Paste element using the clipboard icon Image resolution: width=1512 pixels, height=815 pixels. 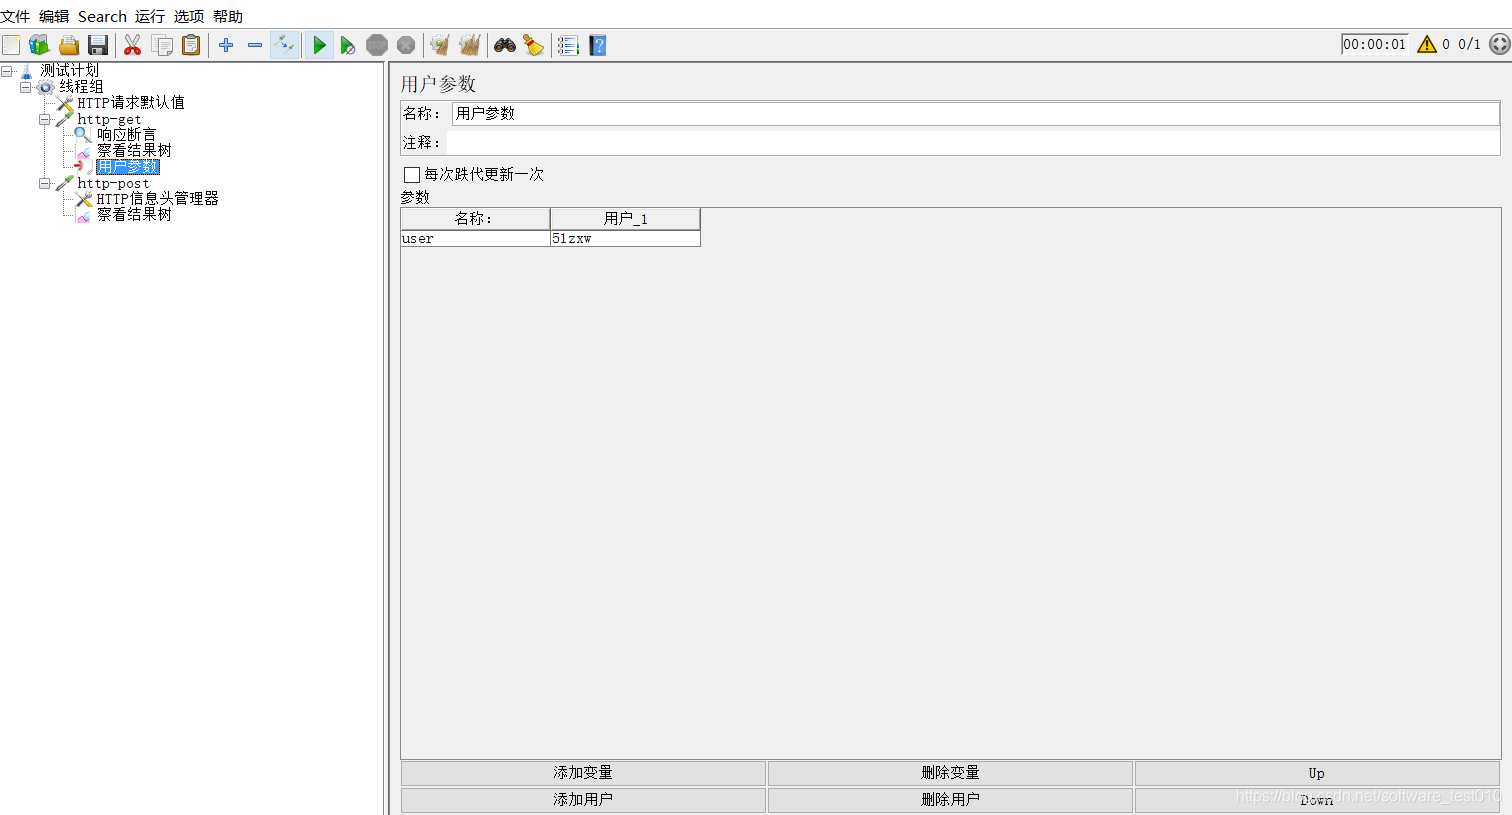click(191, 45)
